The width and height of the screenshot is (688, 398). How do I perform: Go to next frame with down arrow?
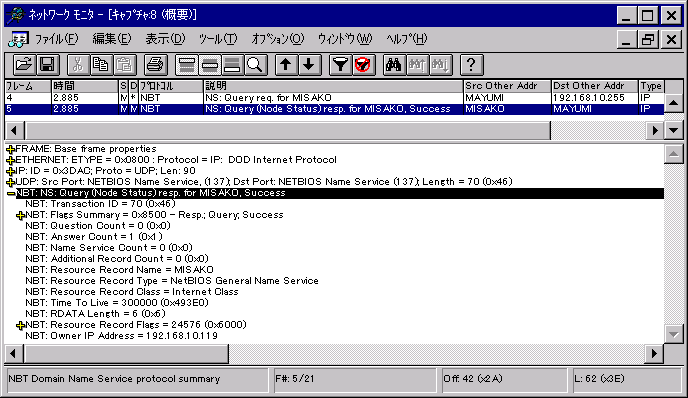(309, 65)
